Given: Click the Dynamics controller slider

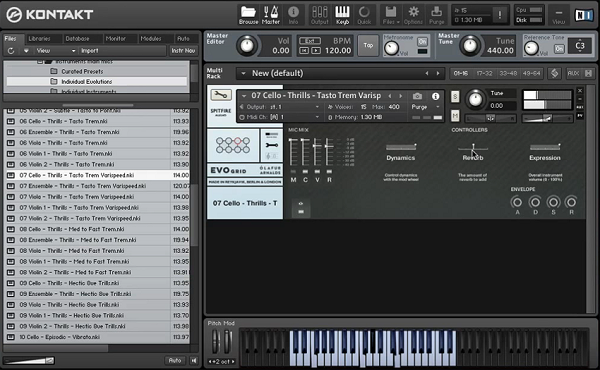Looking at the screenshot, I should 401,147.
